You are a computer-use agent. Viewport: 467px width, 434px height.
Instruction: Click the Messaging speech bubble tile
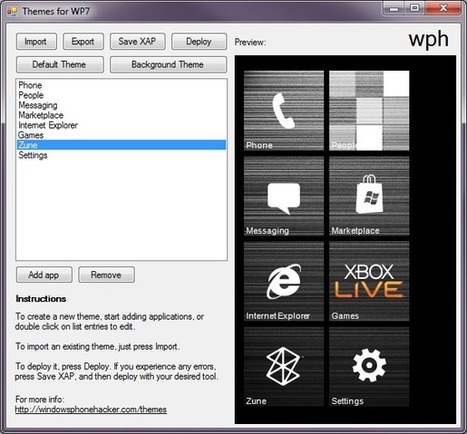284,196
